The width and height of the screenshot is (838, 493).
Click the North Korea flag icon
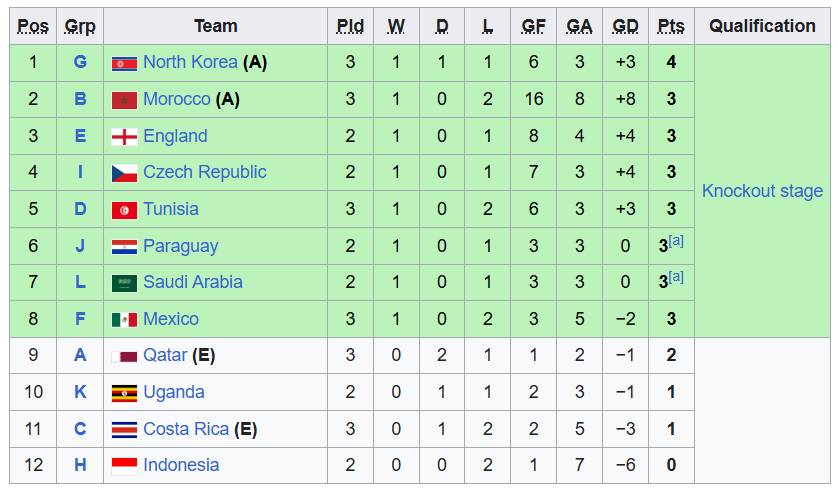[123, 63]
